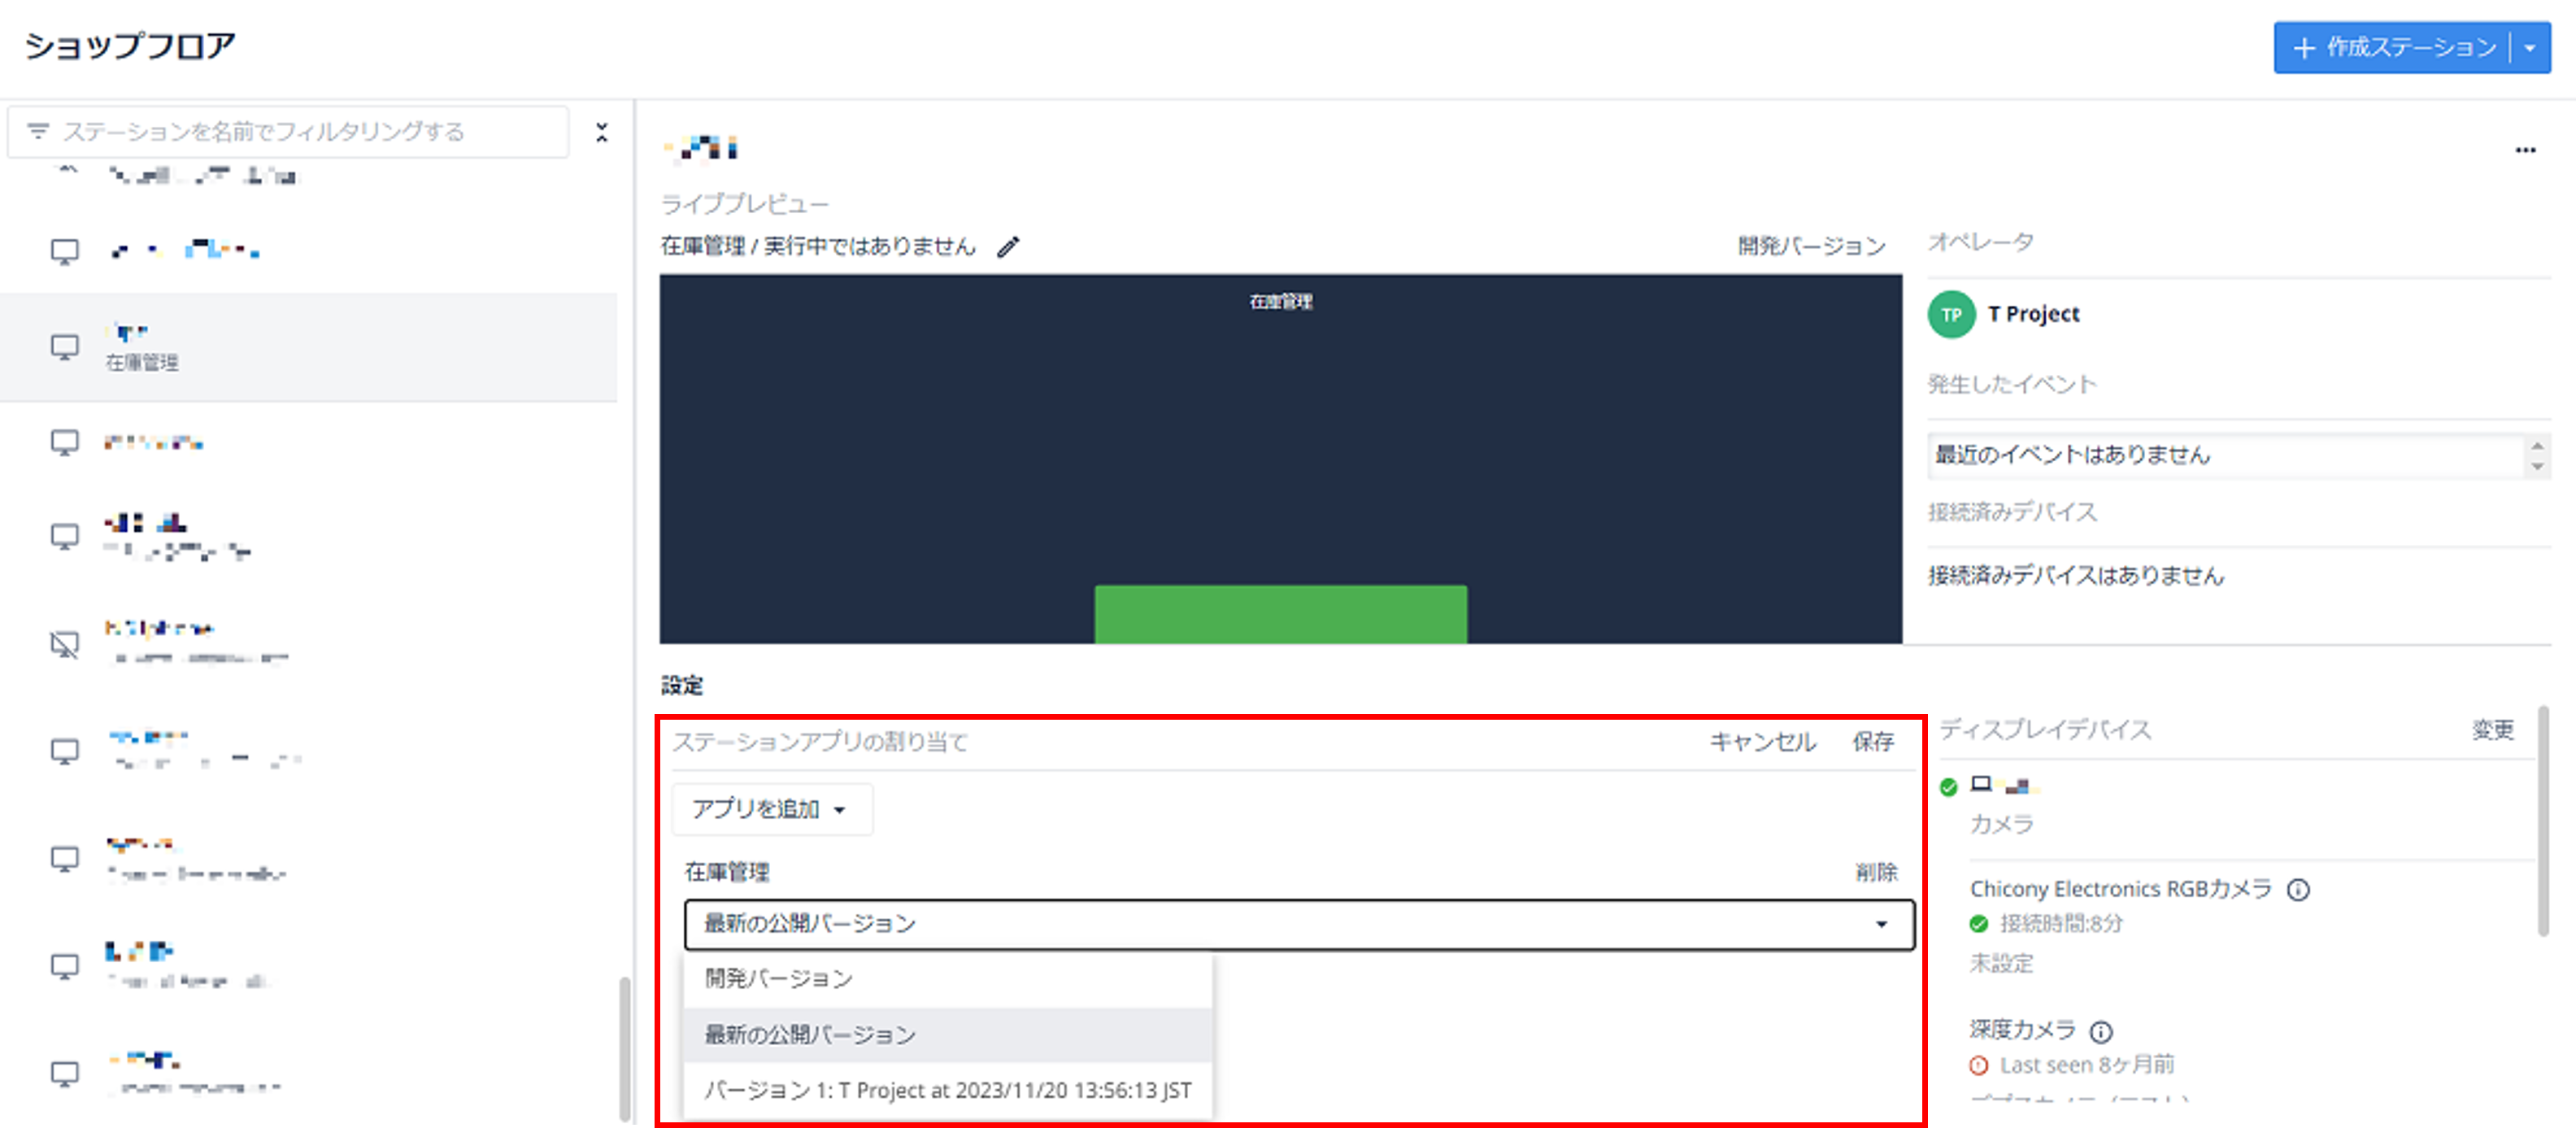Click the station list vertical scrollbar
This screenshot has width=2576, height=1128.
pyautogui.click(x=625, y=1048)
